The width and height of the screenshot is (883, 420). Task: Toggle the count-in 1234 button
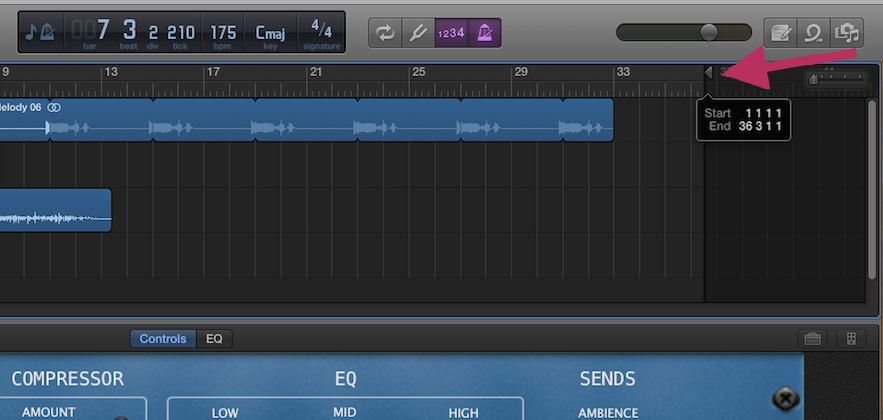[451, 33]
